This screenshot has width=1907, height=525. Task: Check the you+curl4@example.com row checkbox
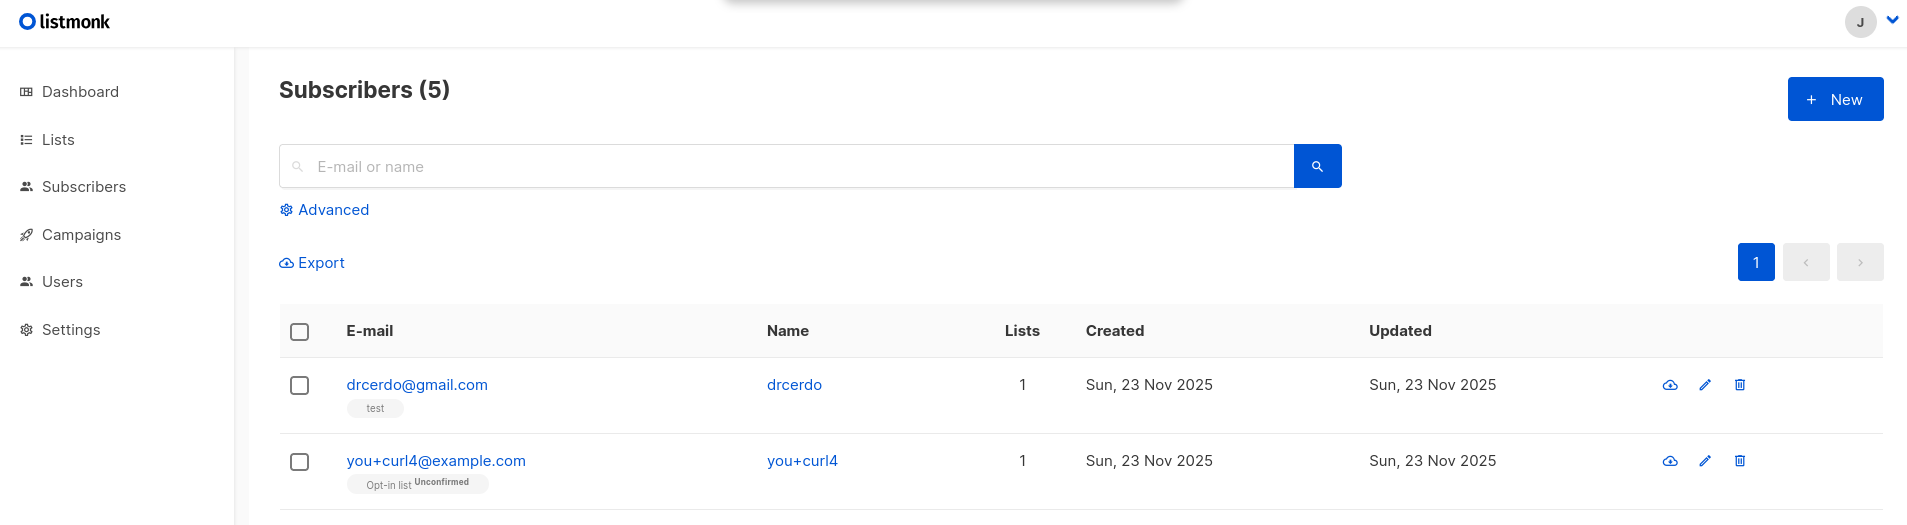coord(299,462)
